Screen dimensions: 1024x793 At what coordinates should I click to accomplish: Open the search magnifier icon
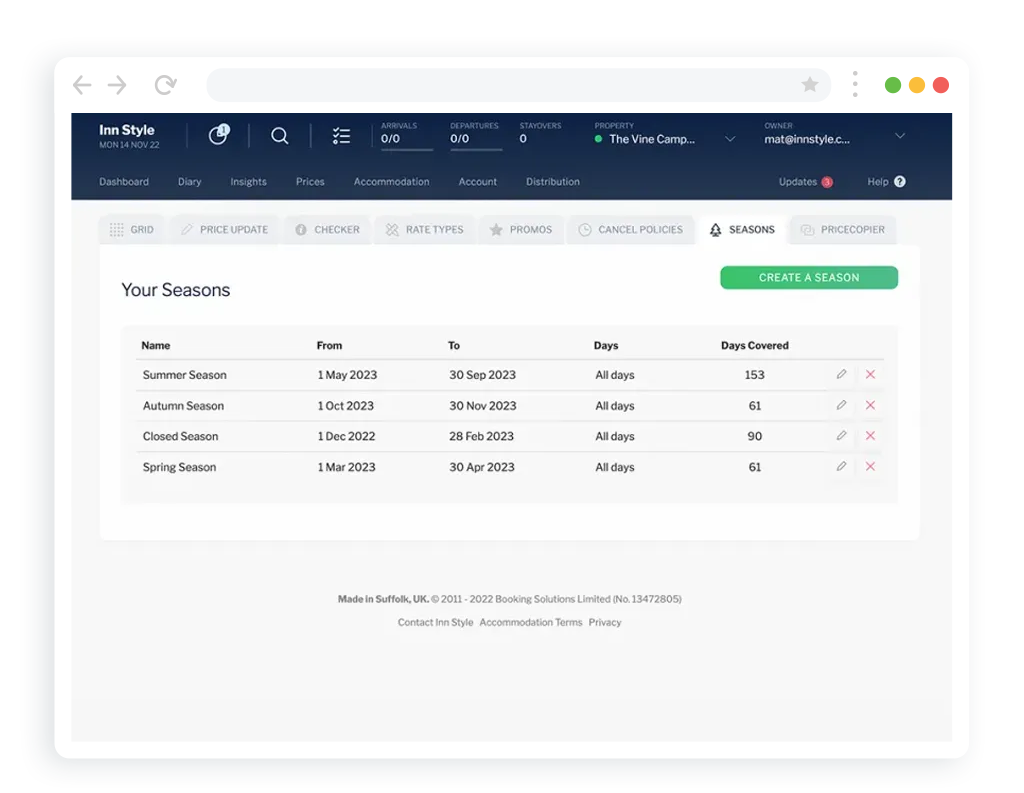click(280, 136)
